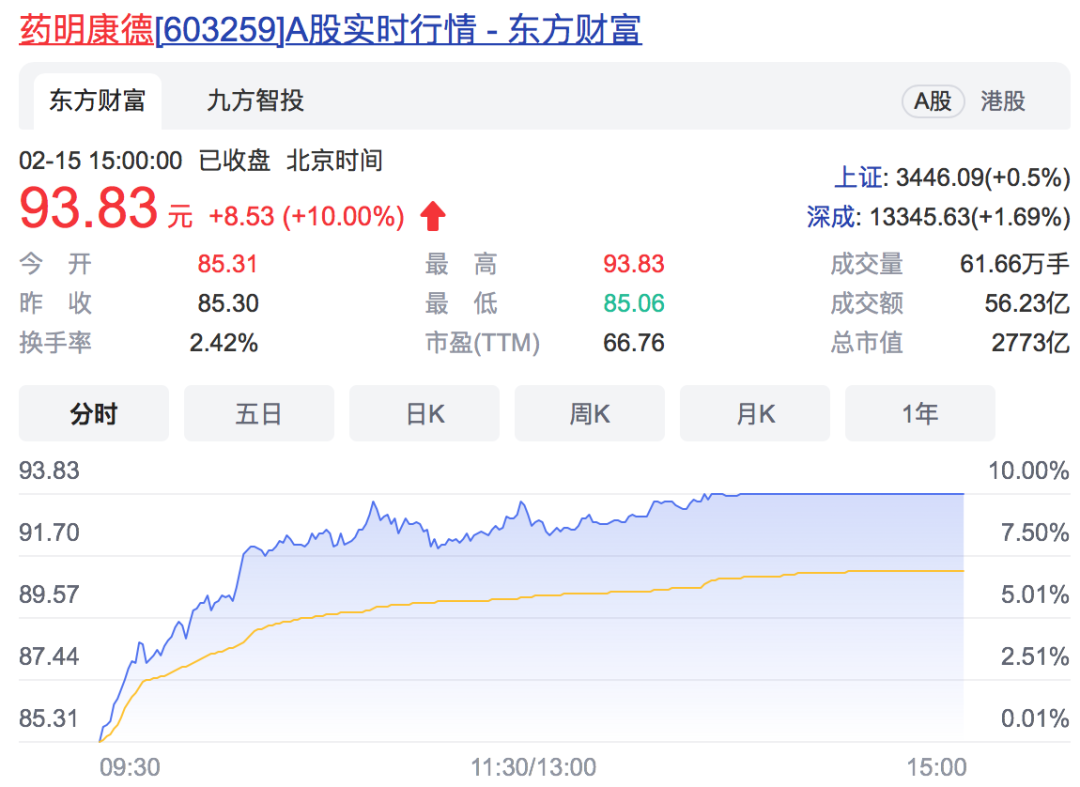1080x787 pixels.
Task: Select the 分时 chart view
Action: [x=94, y=413]
